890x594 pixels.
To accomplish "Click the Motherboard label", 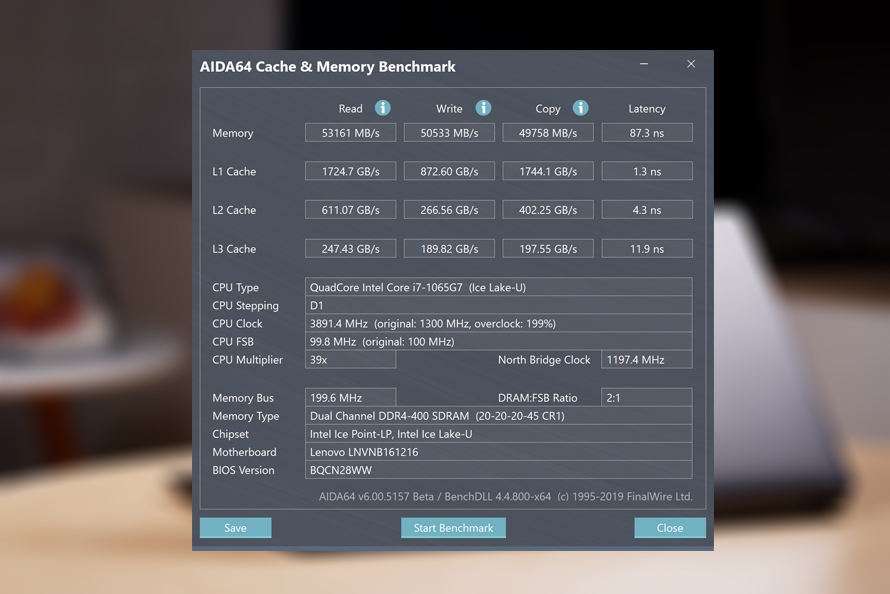I will click(244, 452).
